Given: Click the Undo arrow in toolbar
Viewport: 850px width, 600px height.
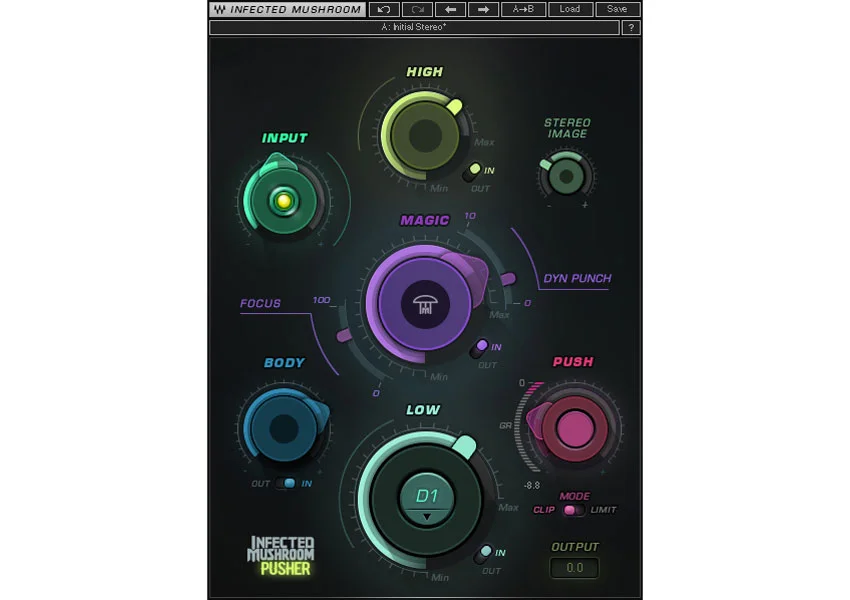Looking at the screenshot, I should tap(384, 9).
